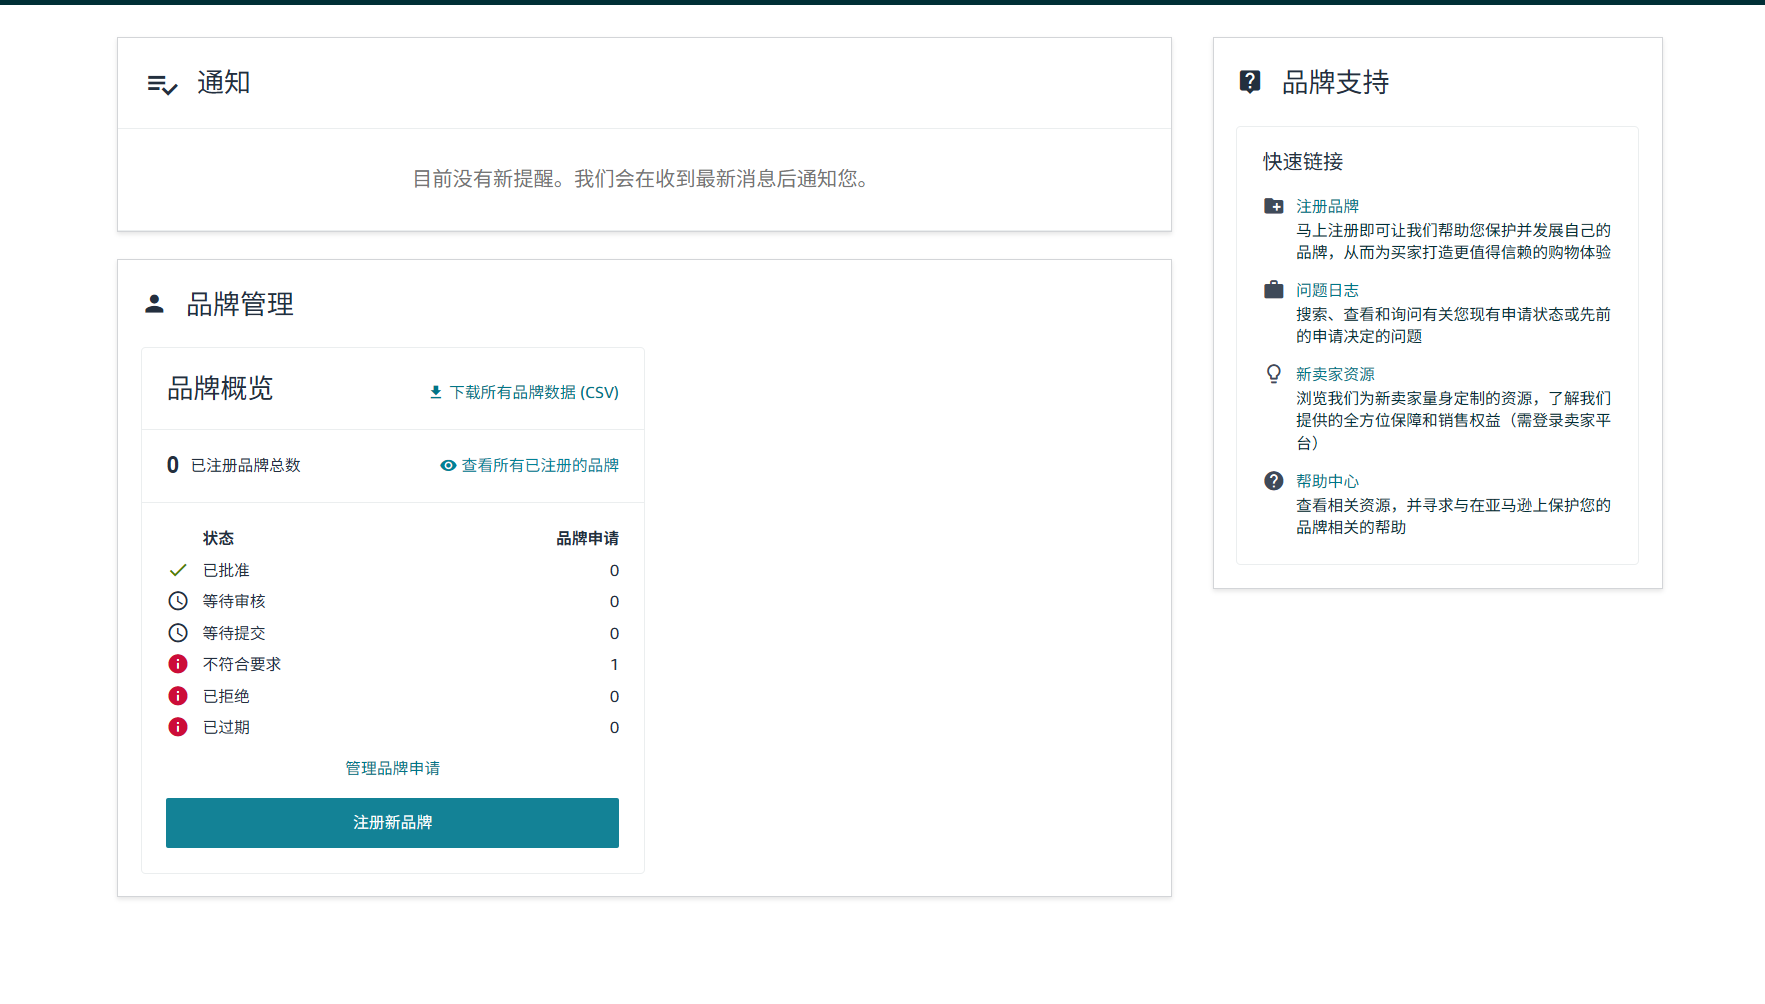Click the 新卖家资源 description text

(x=1454, y=420)
